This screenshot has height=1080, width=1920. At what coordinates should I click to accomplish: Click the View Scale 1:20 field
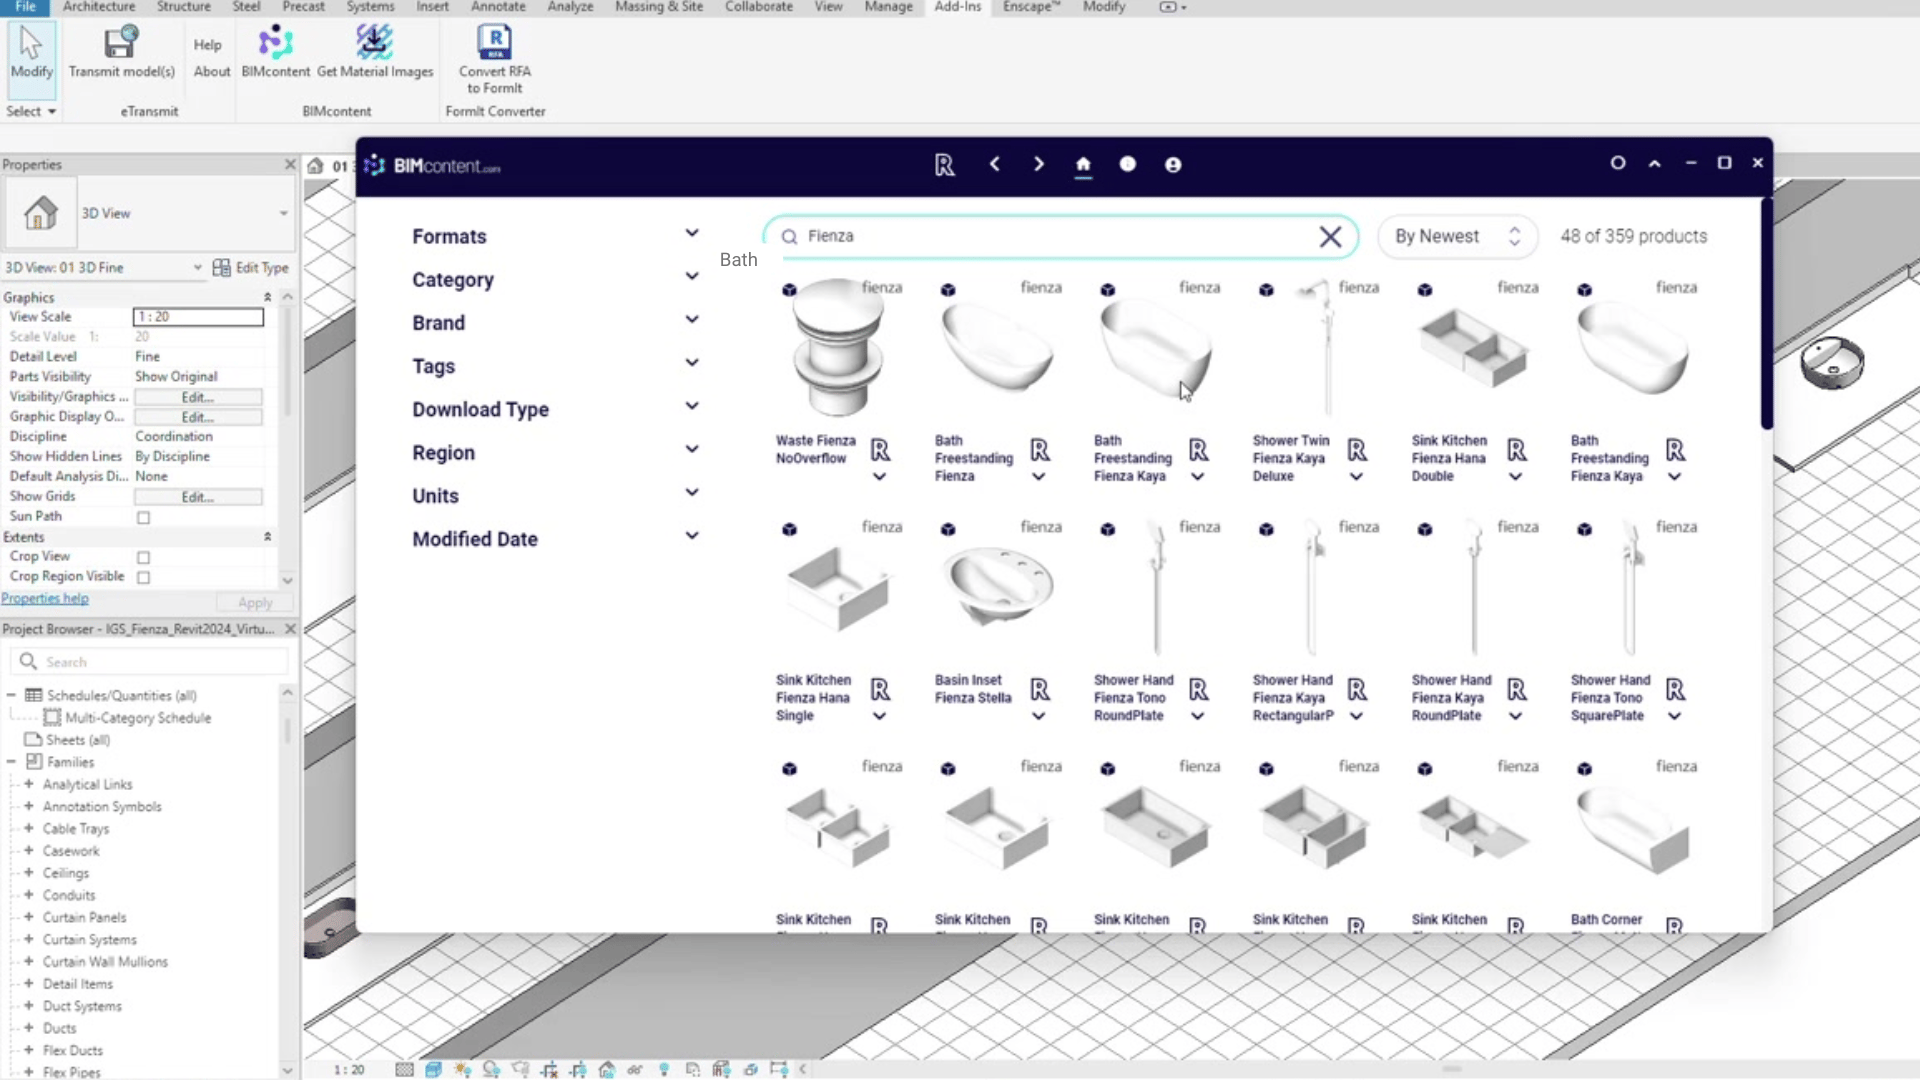coord(198,317)
